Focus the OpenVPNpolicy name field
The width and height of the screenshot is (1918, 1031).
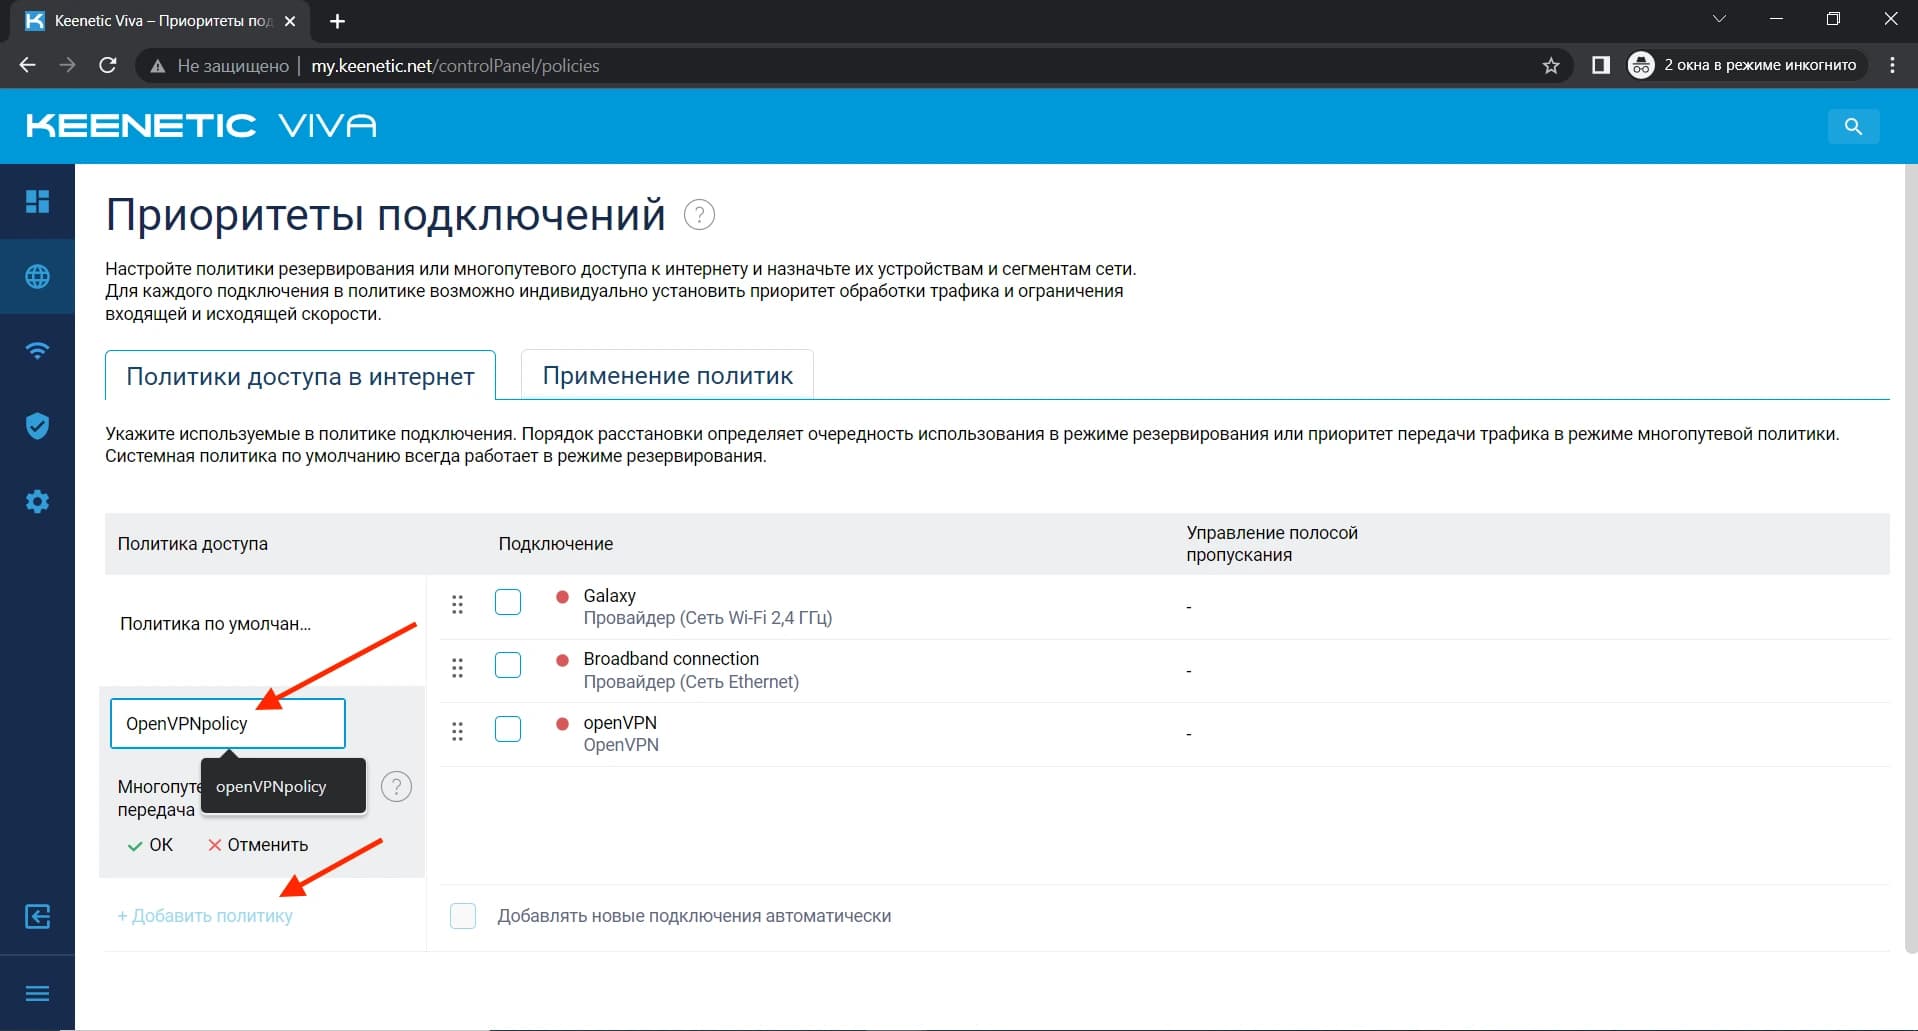pyautogui.click(x=227, y=723)
